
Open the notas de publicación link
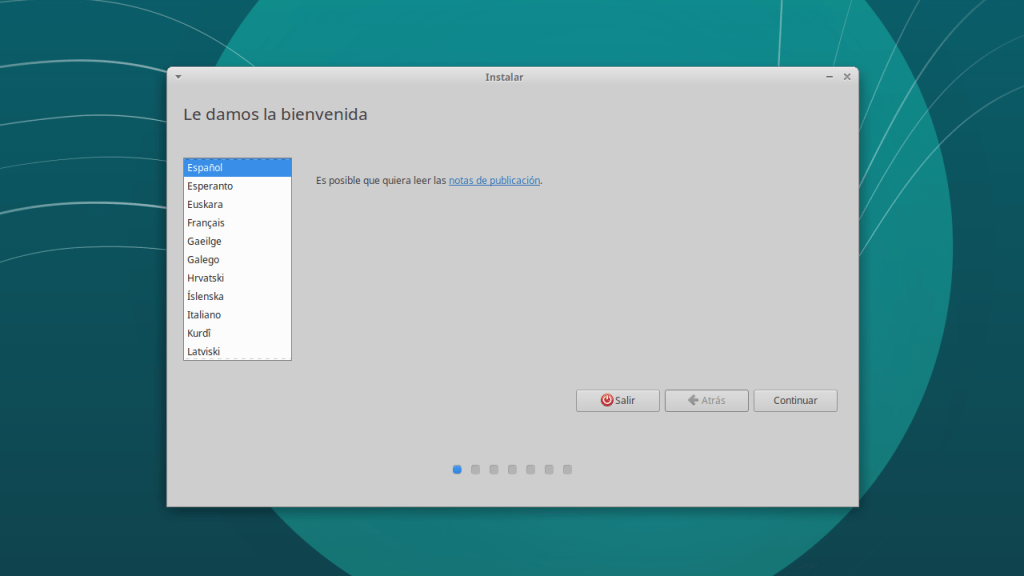click(494, 181)
